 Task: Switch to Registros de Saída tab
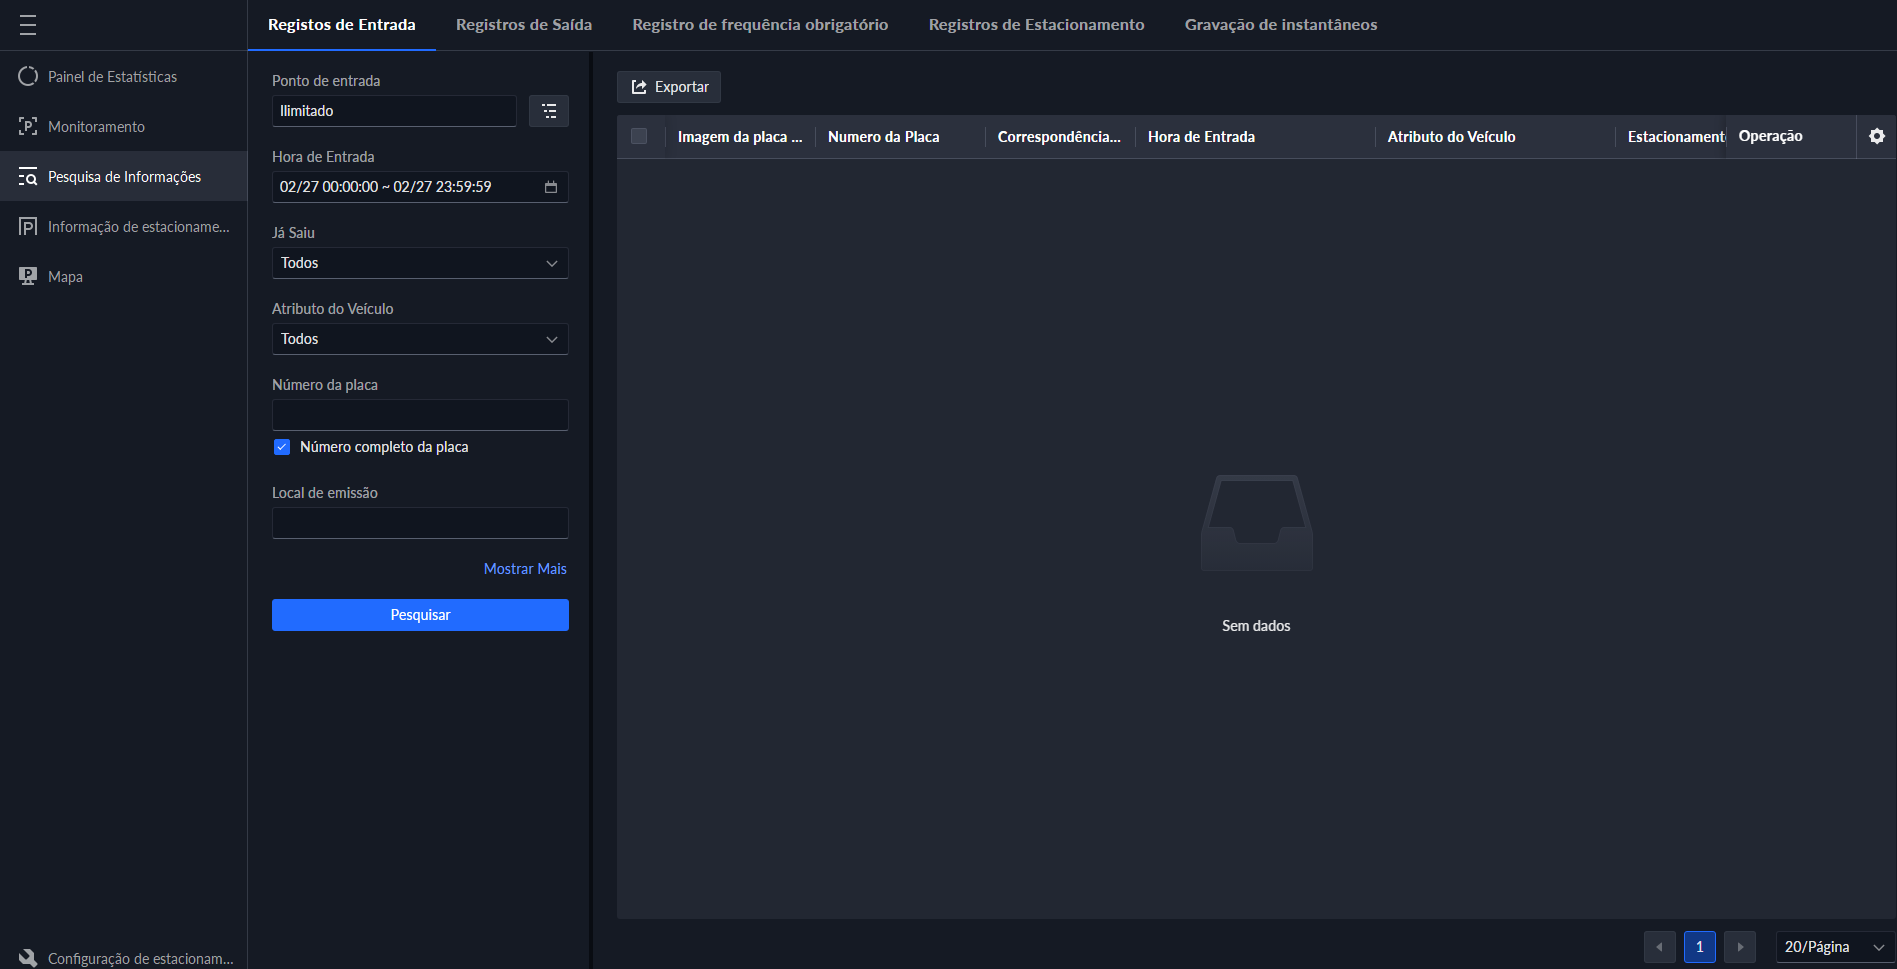524,25
